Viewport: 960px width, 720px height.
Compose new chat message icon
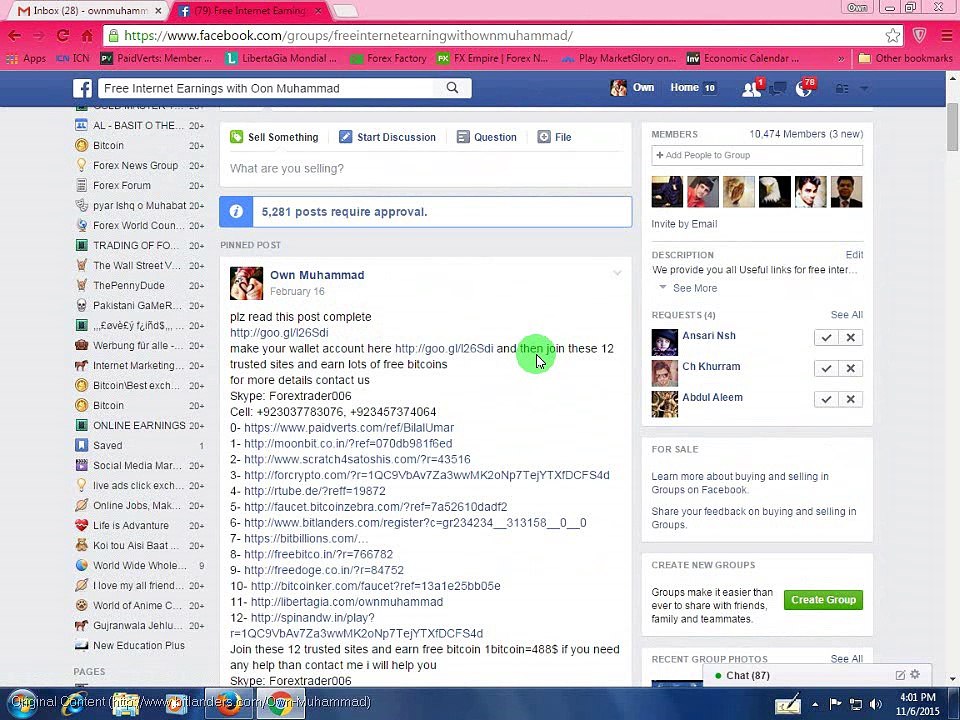pyautogui.click(x=900, y=675)
